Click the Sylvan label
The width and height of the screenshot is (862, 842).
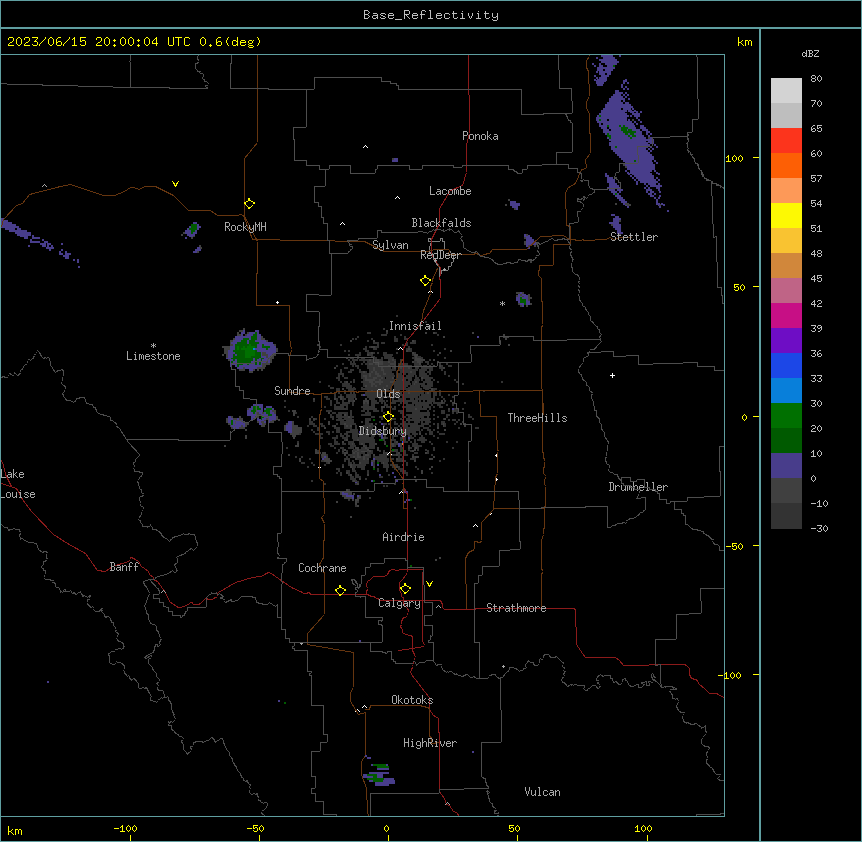(x=390, y=245)
